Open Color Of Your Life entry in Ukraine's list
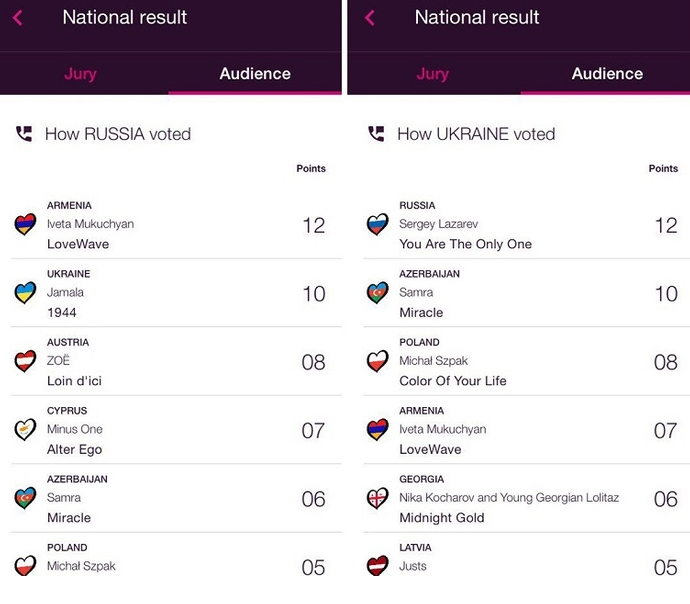This screenshot has height=604, width=690. coord(526,362)
